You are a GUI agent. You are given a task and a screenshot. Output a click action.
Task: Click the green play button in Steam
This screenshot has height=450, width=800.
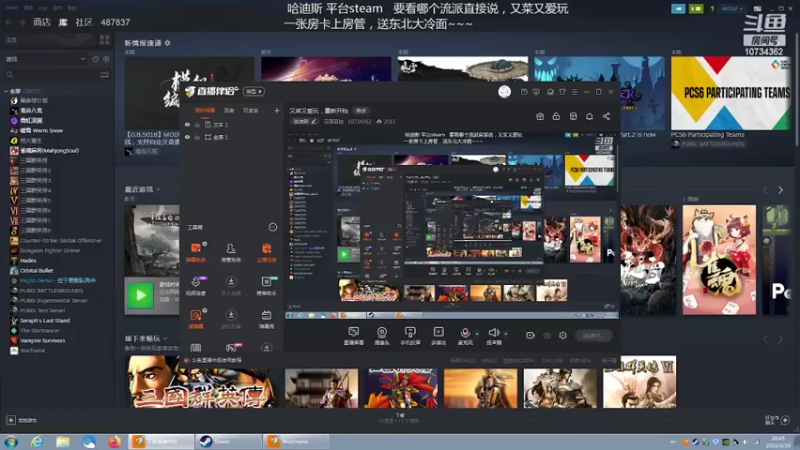click(x=140, y=295)
